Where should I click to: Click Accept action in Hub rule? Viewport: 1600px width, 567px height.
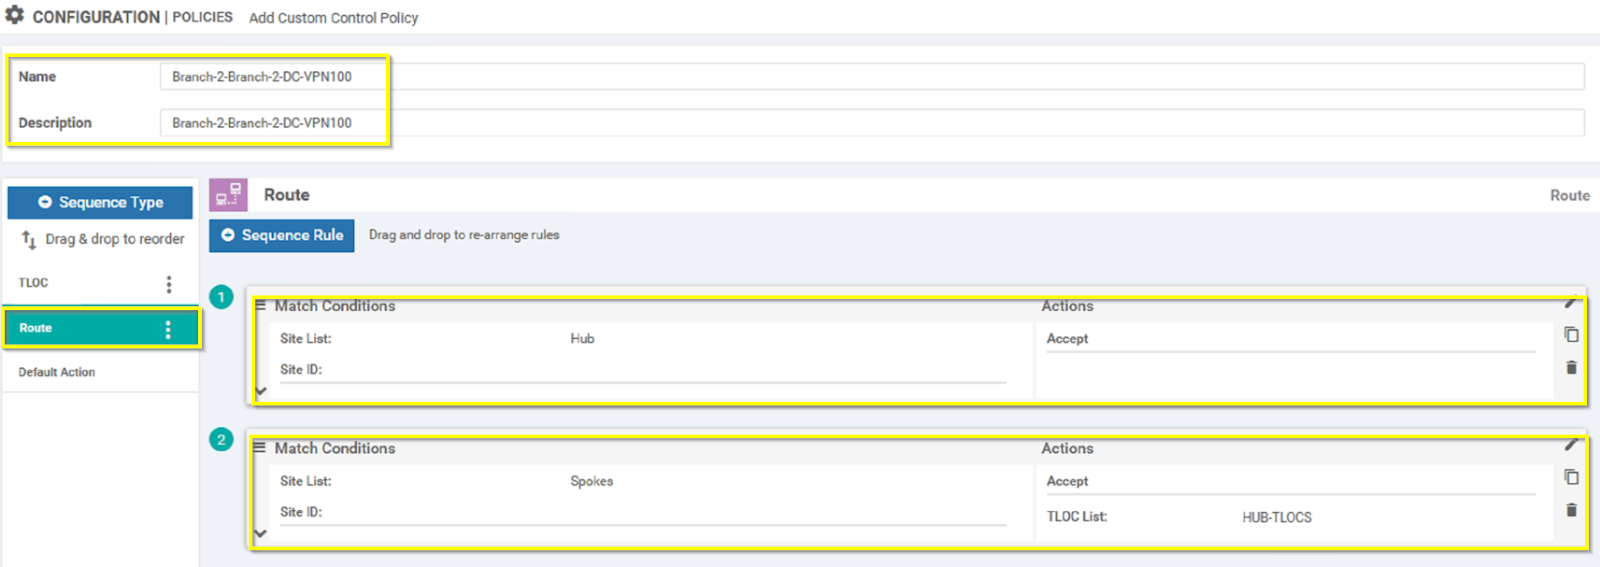point(1067,339)
